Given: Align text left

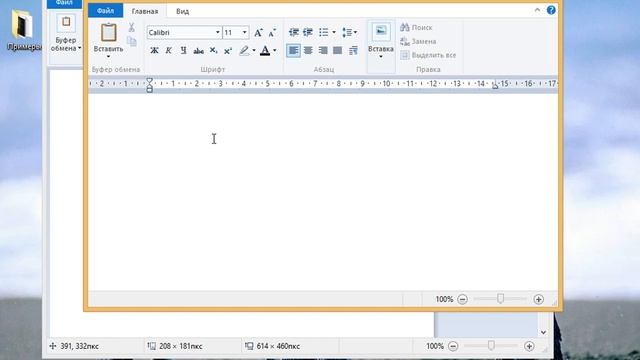Looking at the screenshot, I should tap(293, 51).
